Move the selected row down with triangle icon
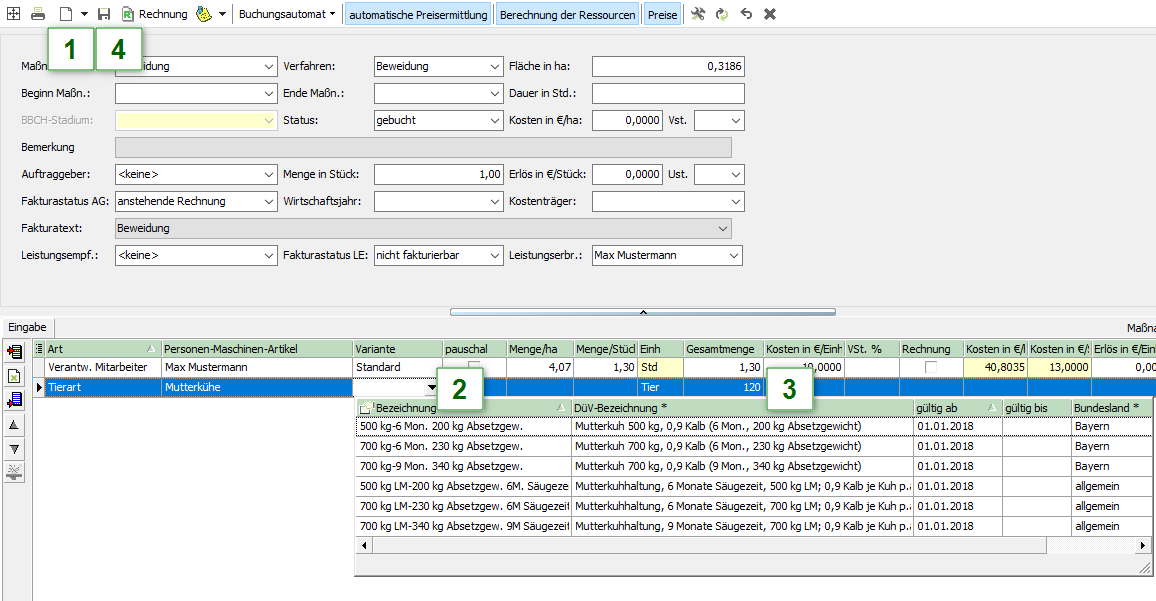The image size is (1156, 601). click(14, 449)
